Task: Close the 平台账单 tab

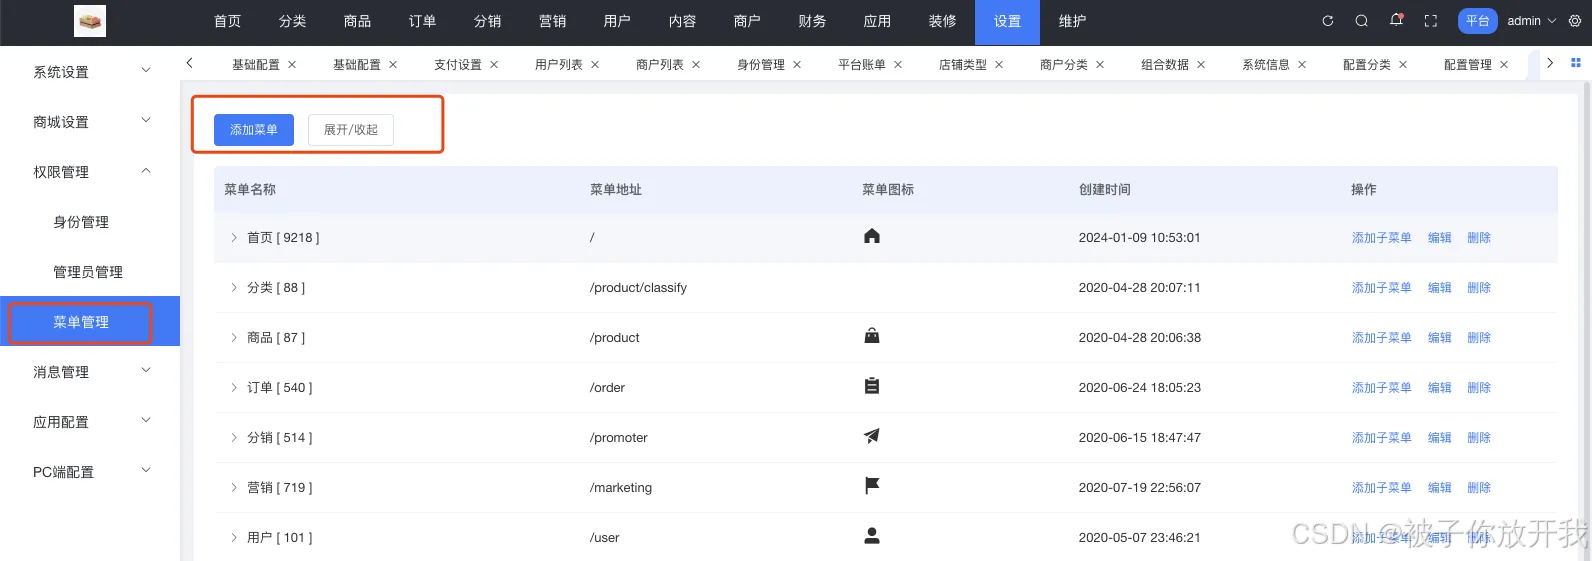Action: click(898, 65)
